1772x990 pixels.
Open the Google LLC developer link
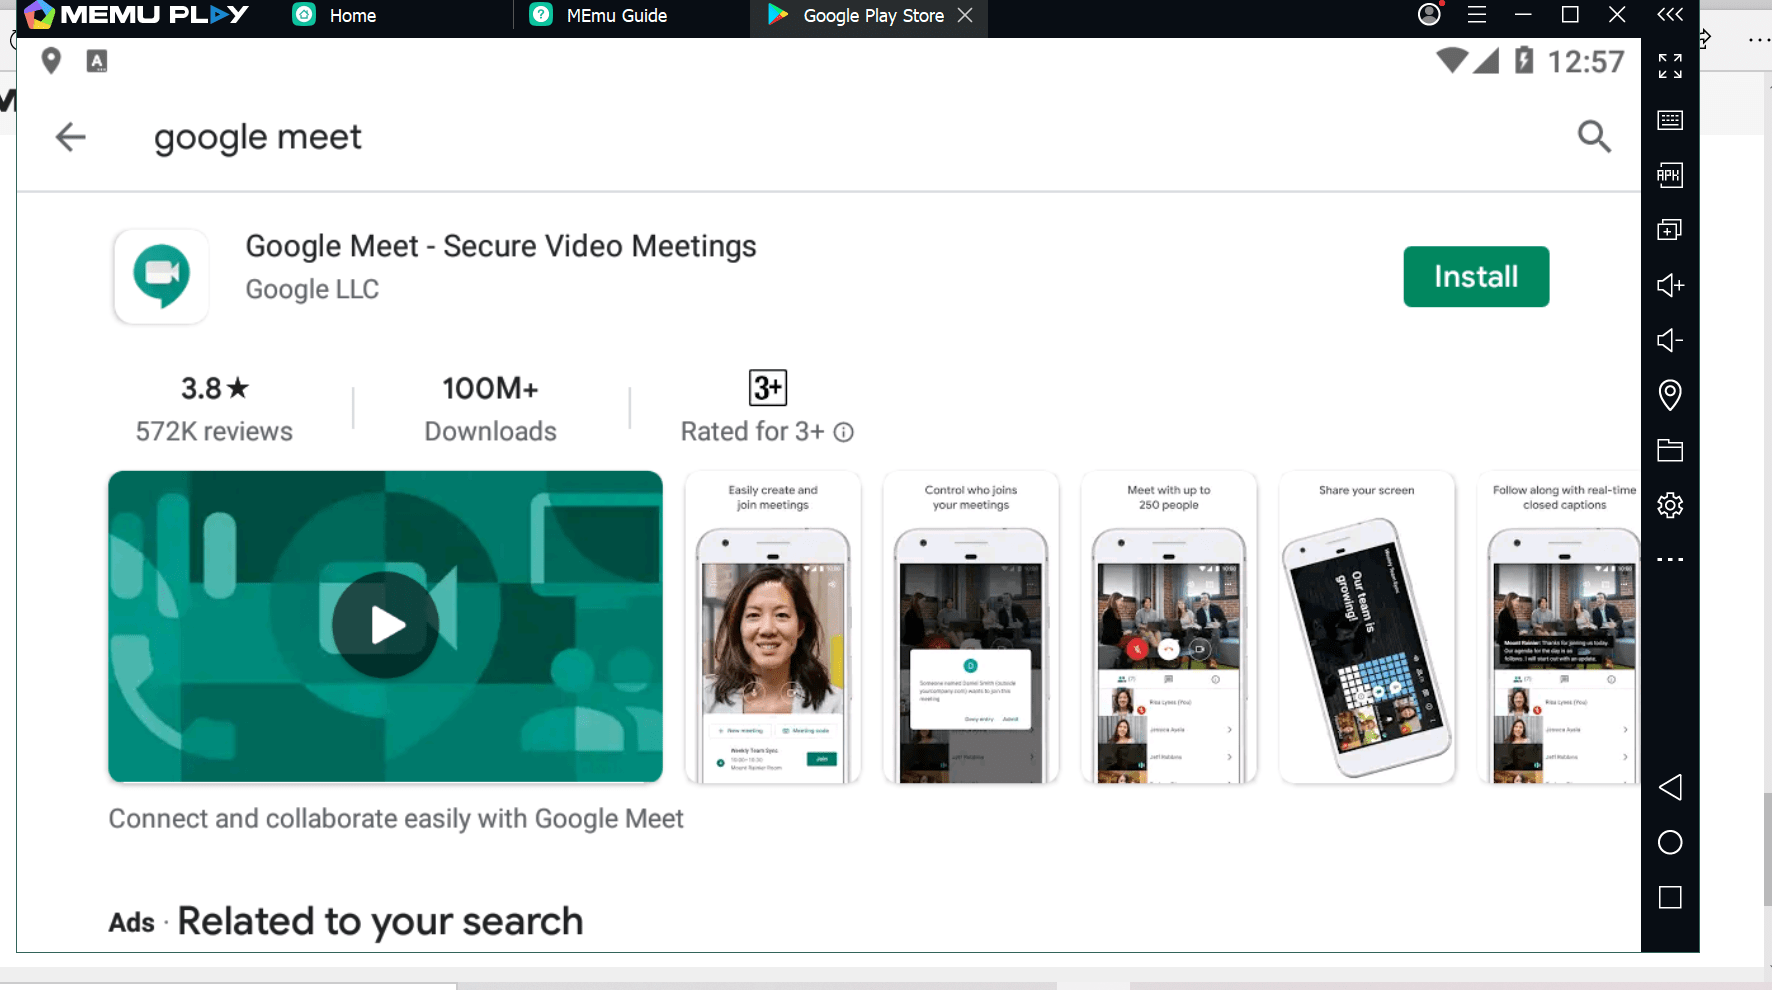(312, 289)
